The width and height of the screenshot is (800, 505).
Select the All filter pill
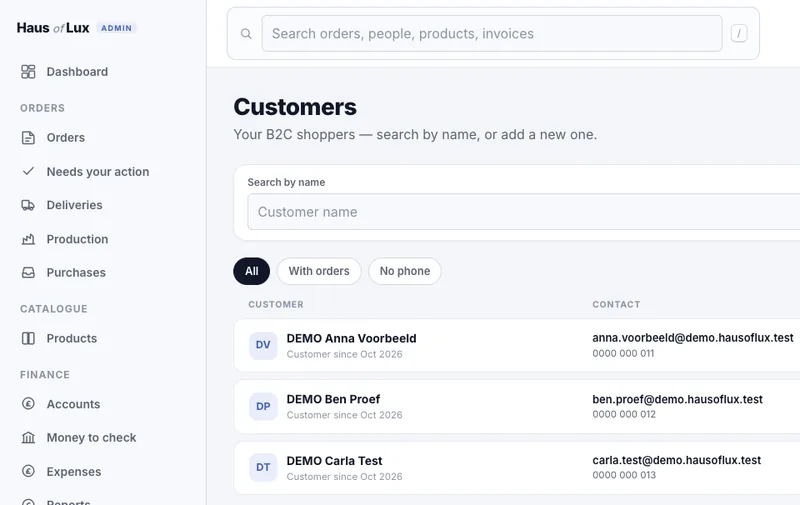click(x=252, y=271)
